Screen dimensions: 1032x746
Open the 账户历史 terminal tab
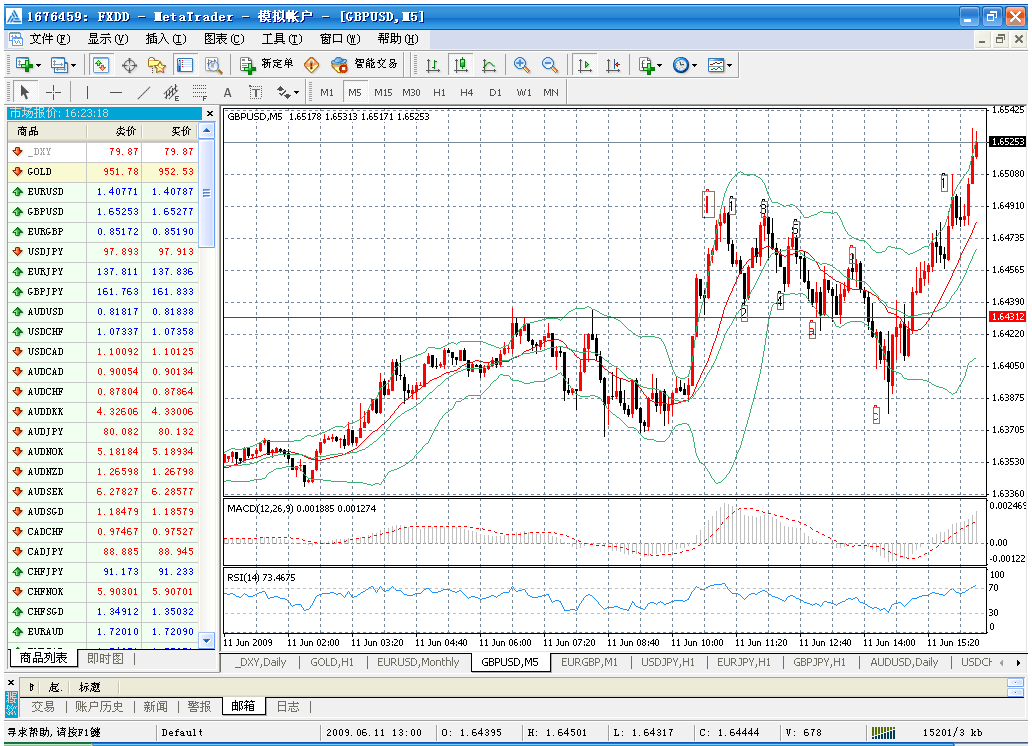coord(99,706)
